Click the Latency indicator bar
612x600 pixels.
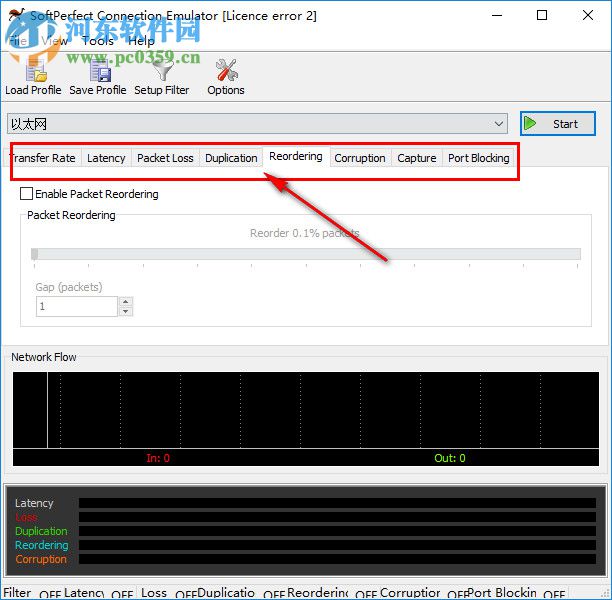pyautogui.click(x=337, y=503)
